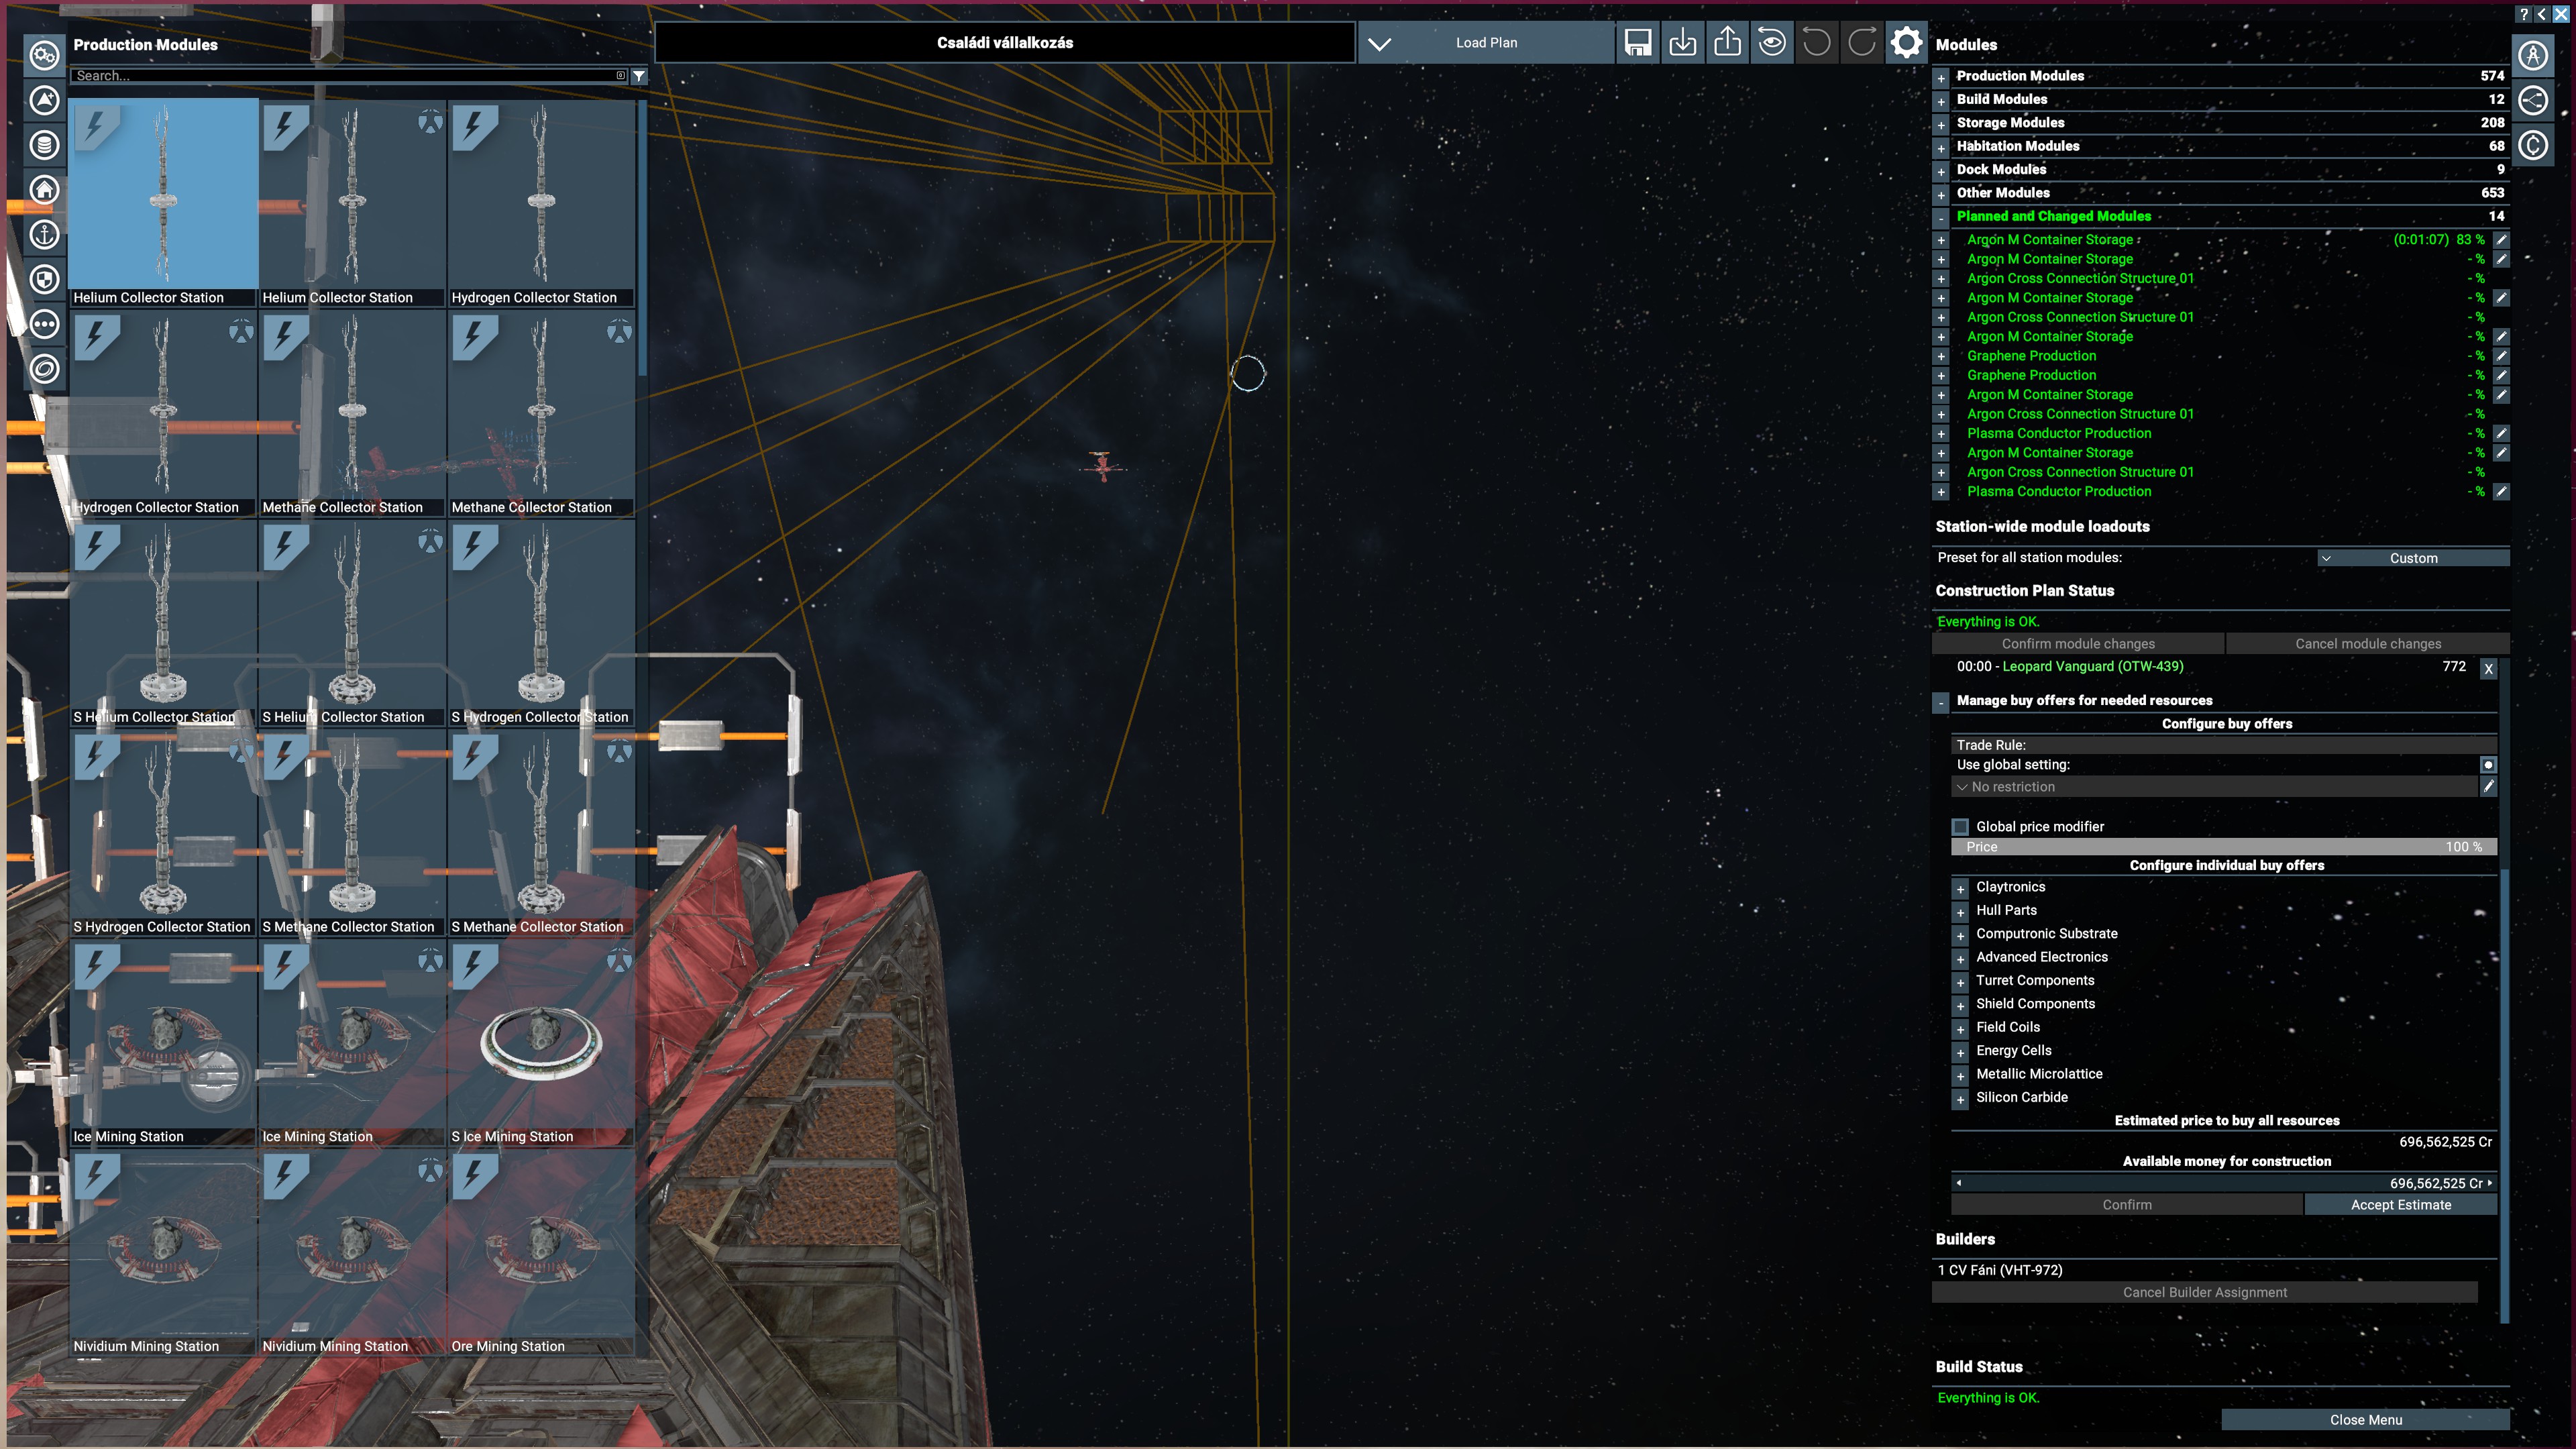Collapse the Planned and Changed Modules section

(1941, 218)
